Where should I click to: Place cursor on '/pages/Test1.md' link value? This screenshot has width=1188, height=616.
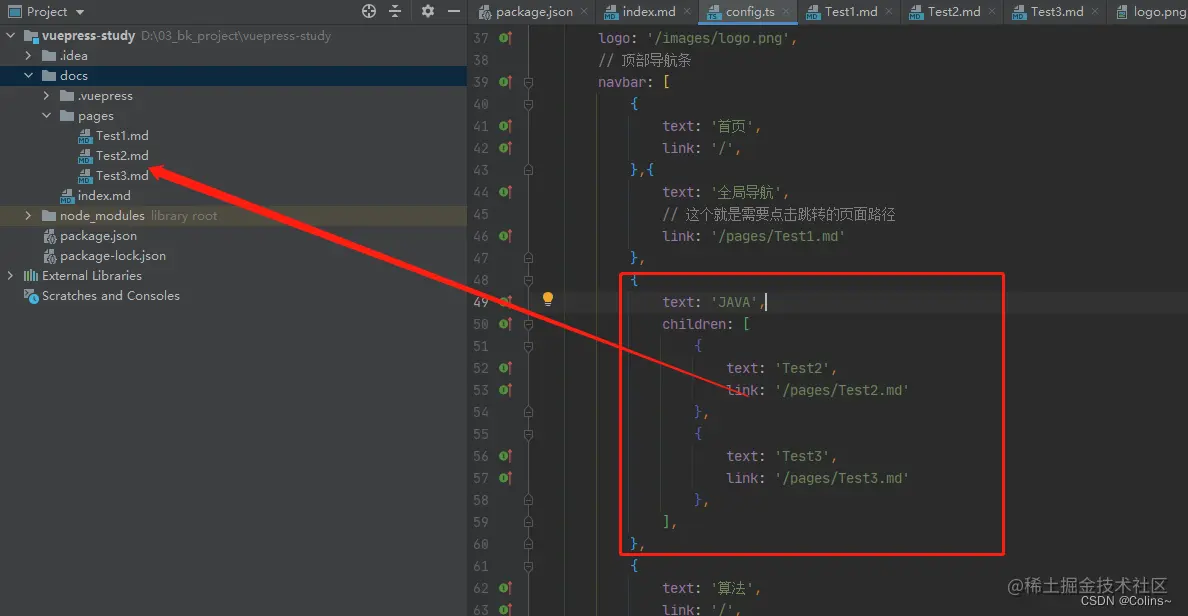778,236
